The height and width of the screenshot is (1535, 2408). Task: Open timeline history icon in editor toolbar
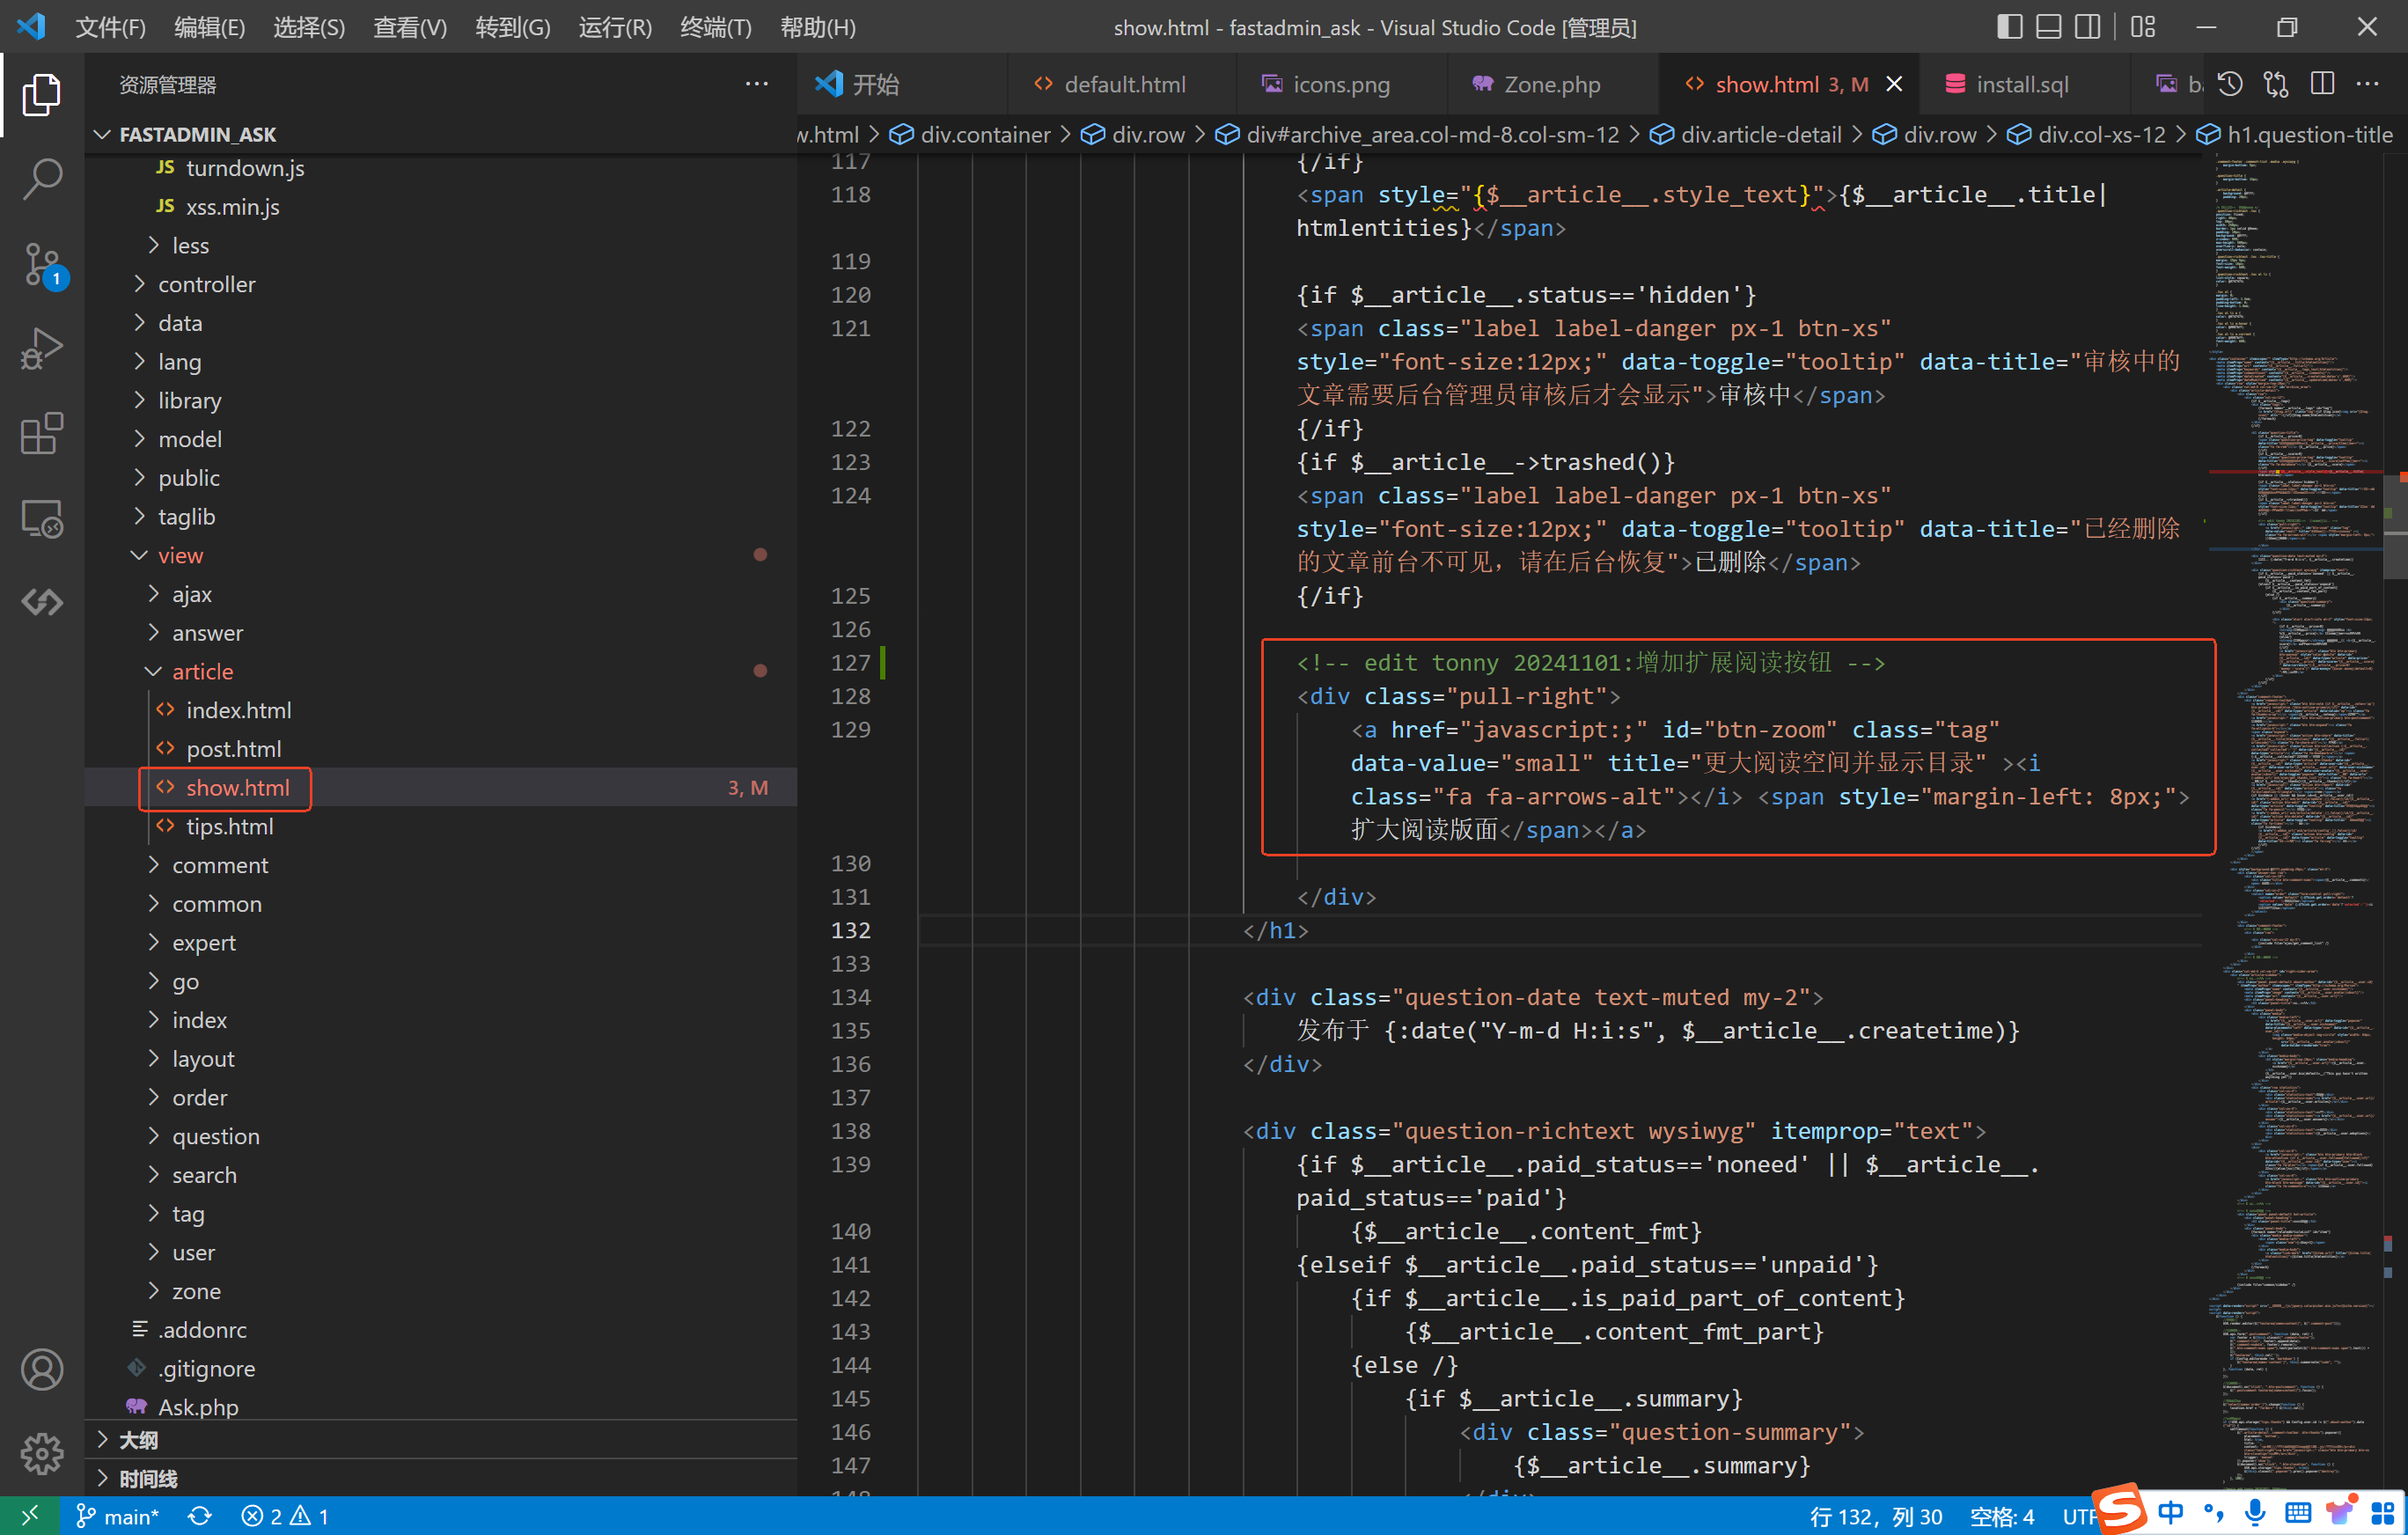(2231, 84)
